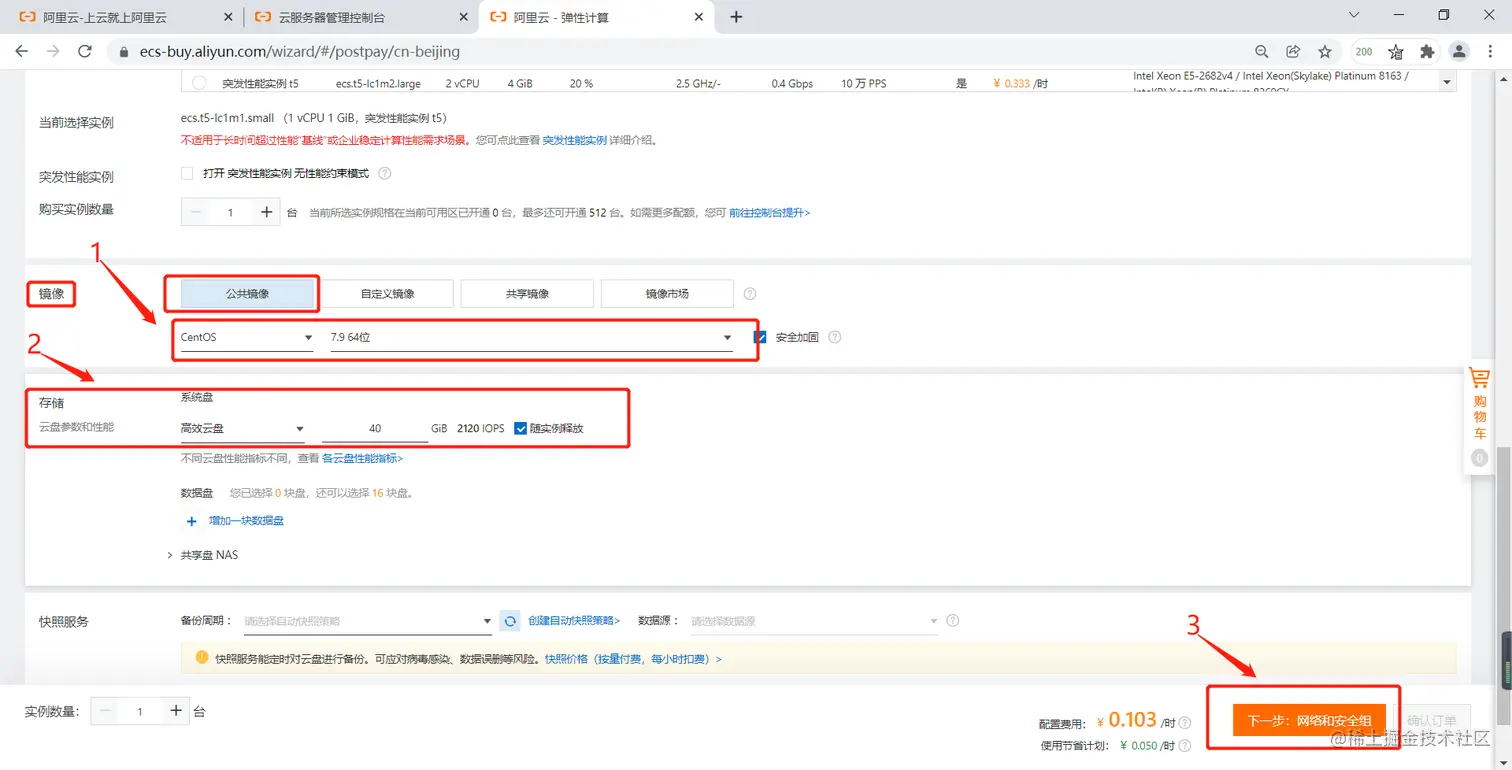
Task: Open the CentOS operating system dropdown
Action: (x=246, y=338)
